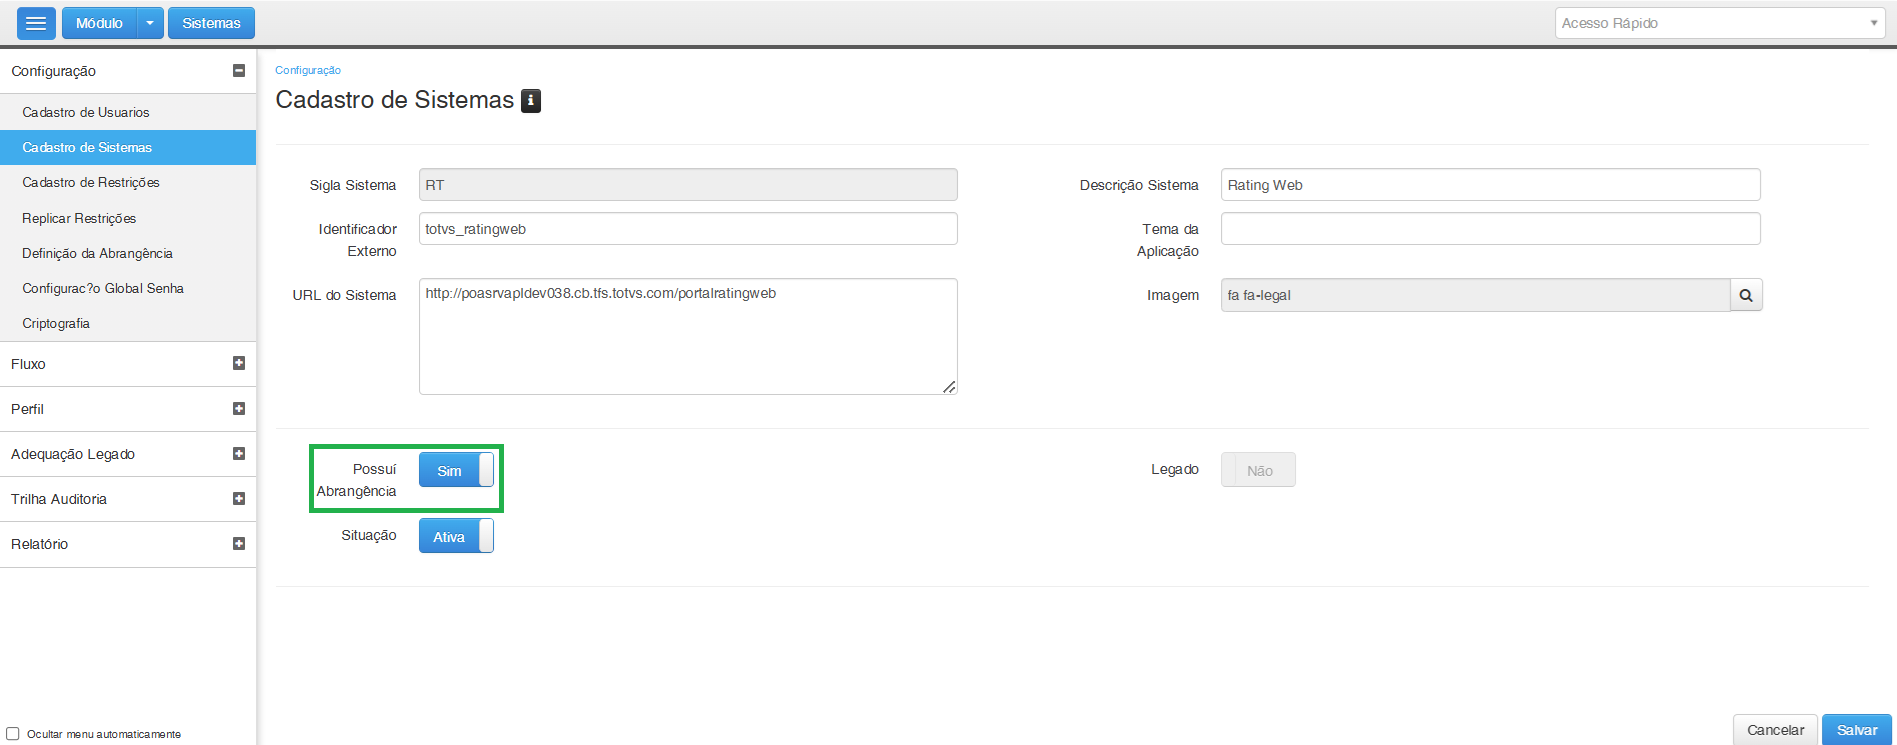Toggle the Situação Ativa switch
Viewport: 1897px width, 745px height.
pyautogui.click(x=456, y=536)
